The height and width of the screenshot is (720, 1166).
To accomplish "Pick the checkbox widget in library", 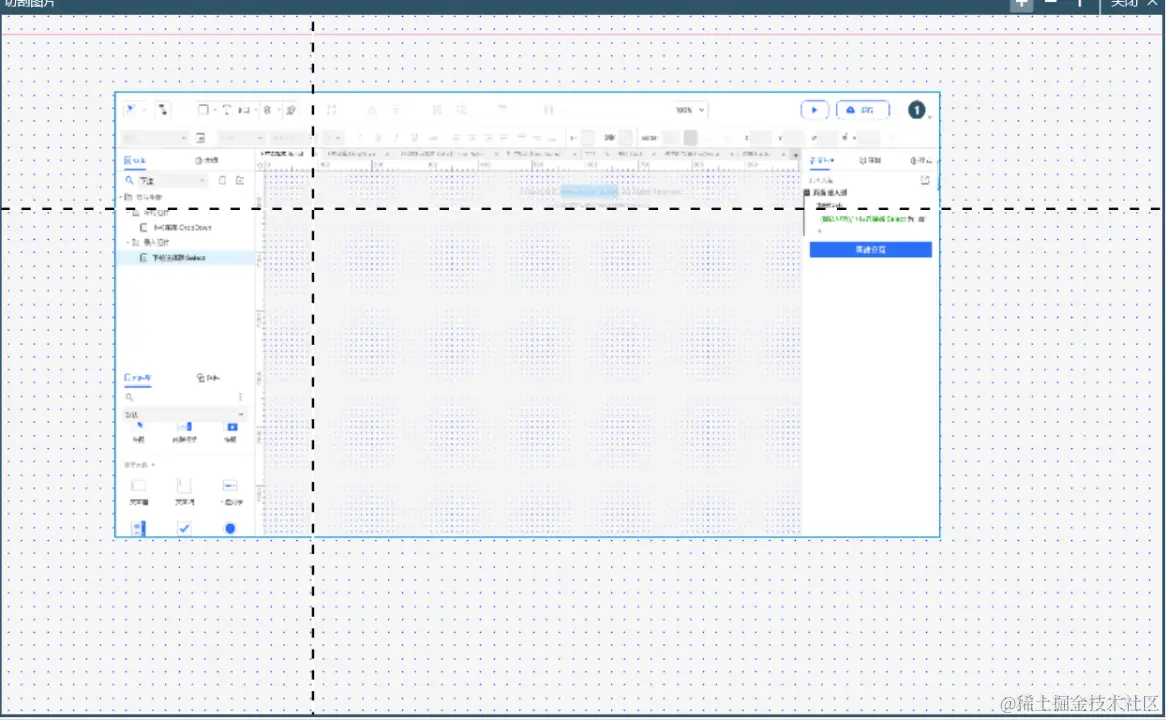I will coord(184,528).
